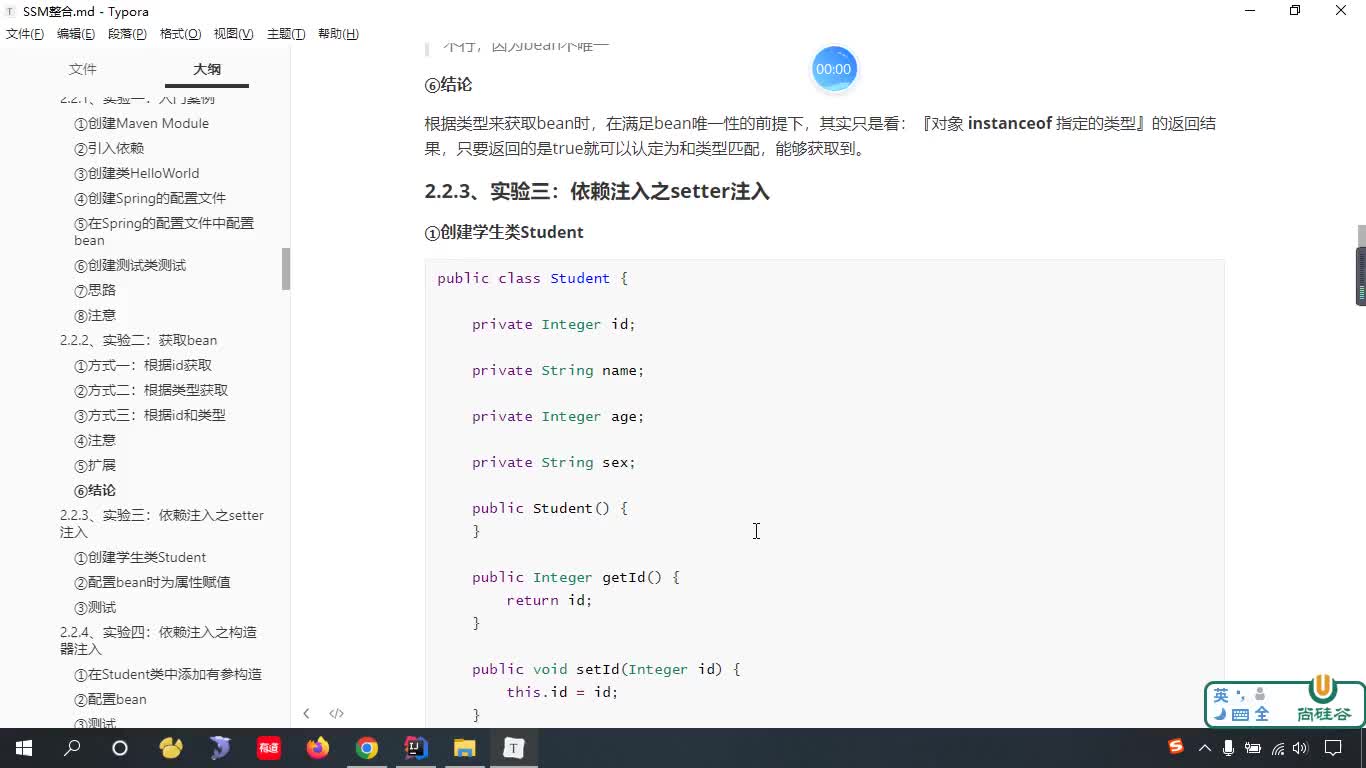Select the Typora taskbar icon
This screenshot has height=768, width=1366.
[x=513, y=748]
